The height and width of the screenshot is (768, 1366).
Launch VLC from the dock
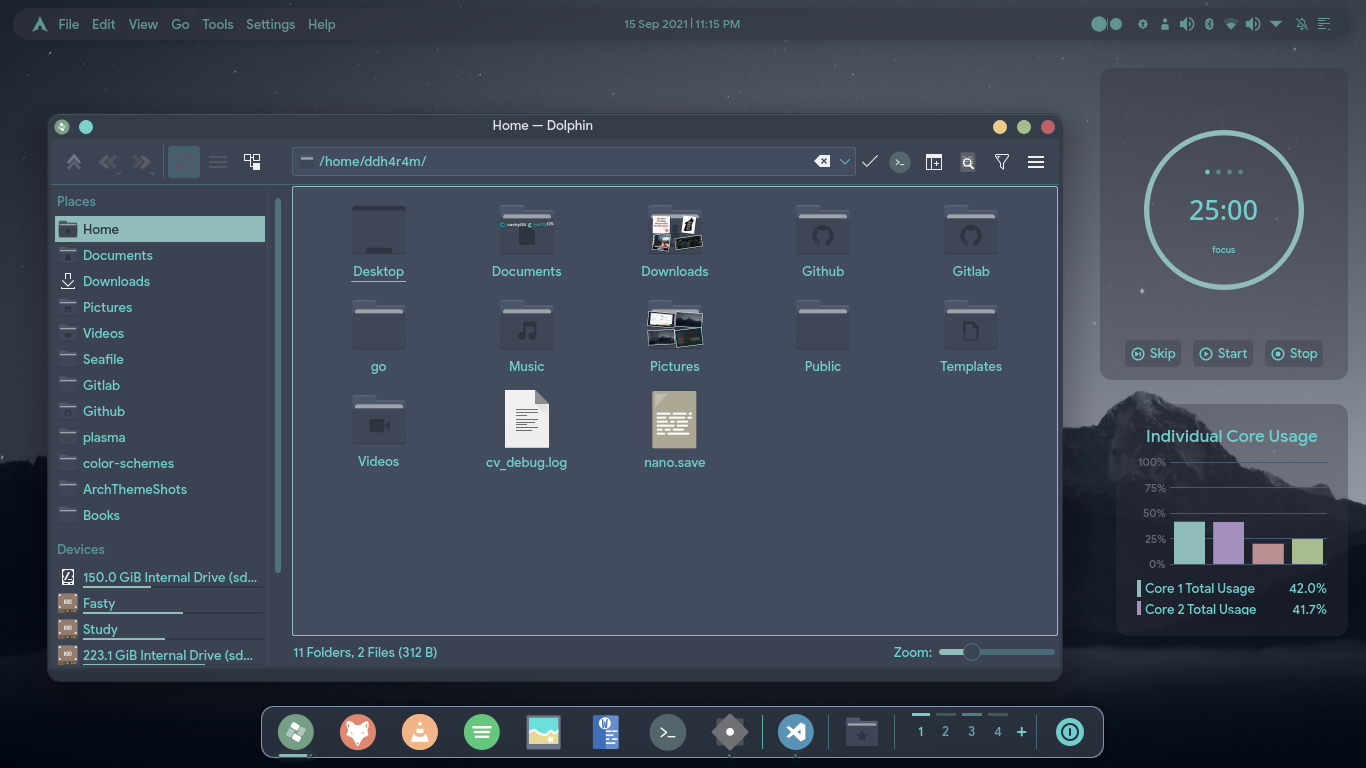(420, 733)
